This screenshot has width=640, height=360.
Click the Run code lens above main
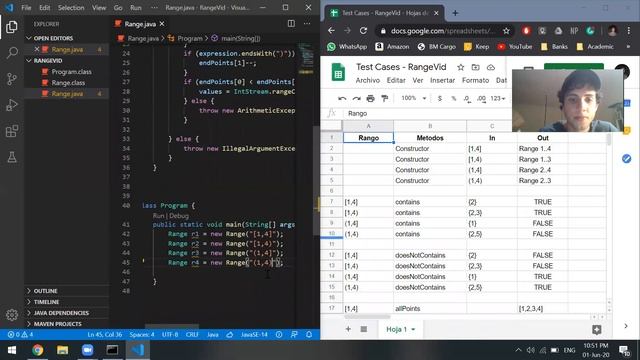coord(158,216)
